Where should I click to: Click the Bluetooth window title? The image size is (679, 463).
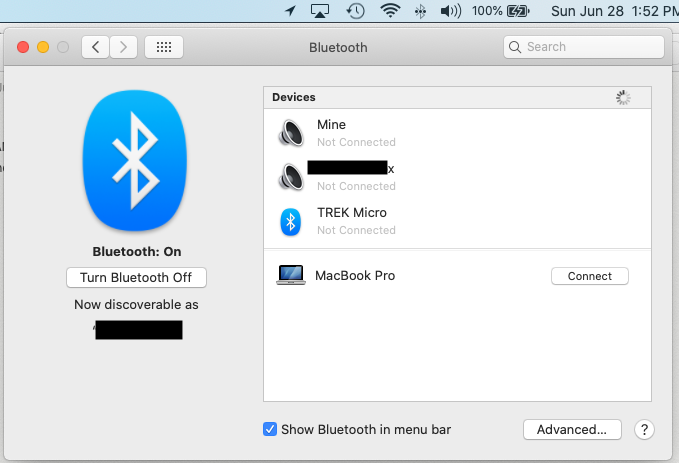point(338,47)
